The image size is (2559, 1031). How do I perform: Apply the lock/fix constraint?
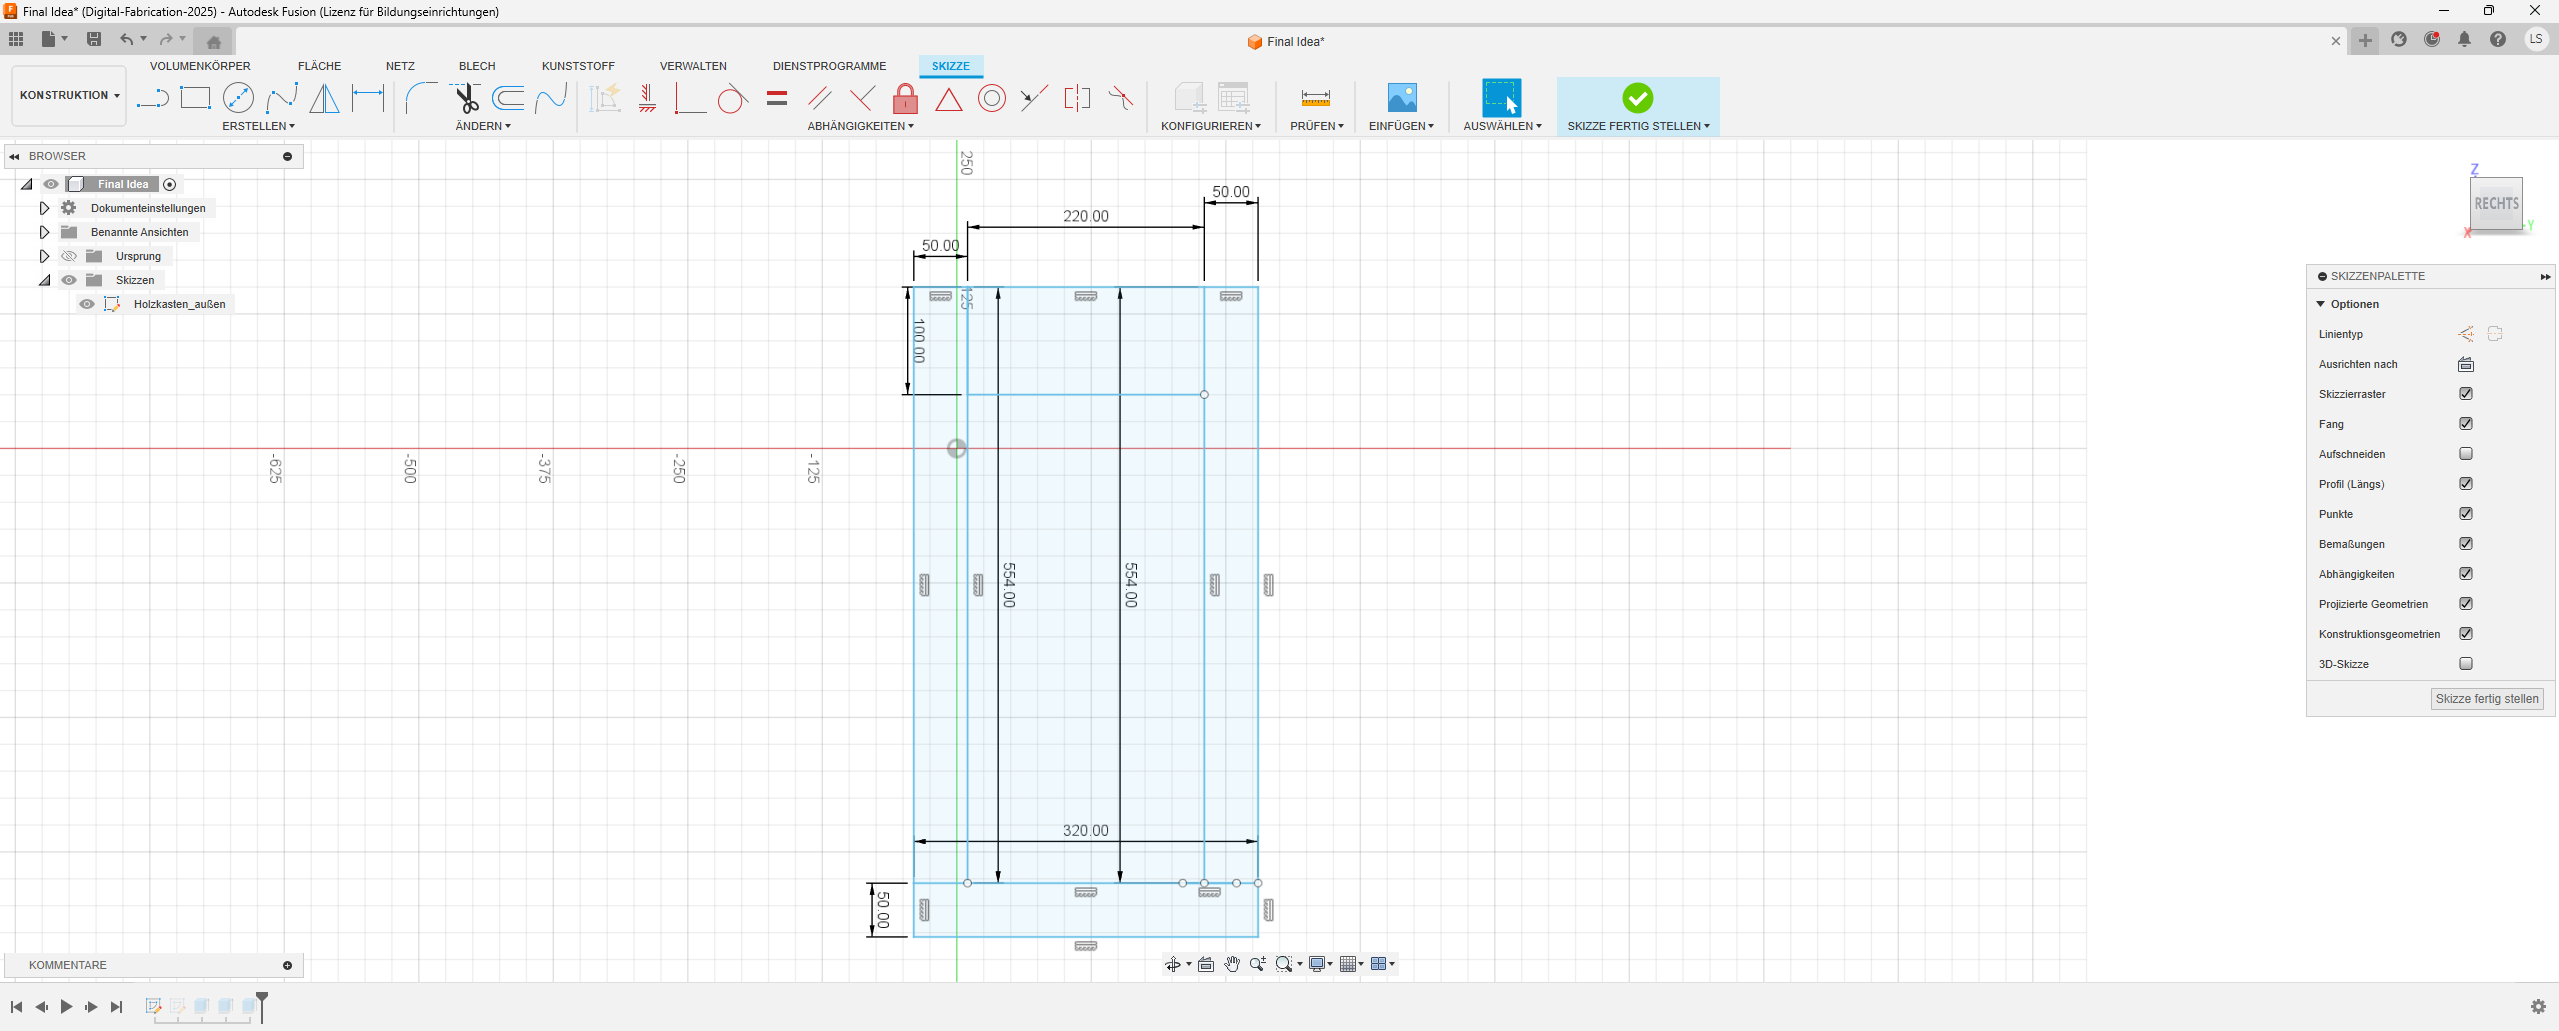[x=905, y=98]
